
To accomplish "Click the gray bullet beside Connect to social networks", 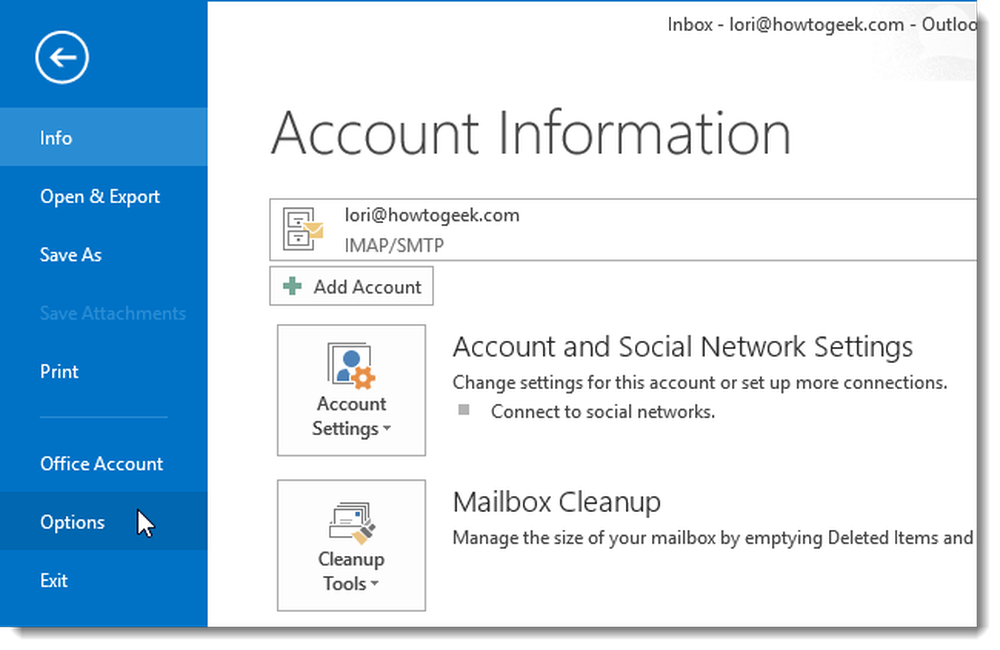I will [464, 410].
